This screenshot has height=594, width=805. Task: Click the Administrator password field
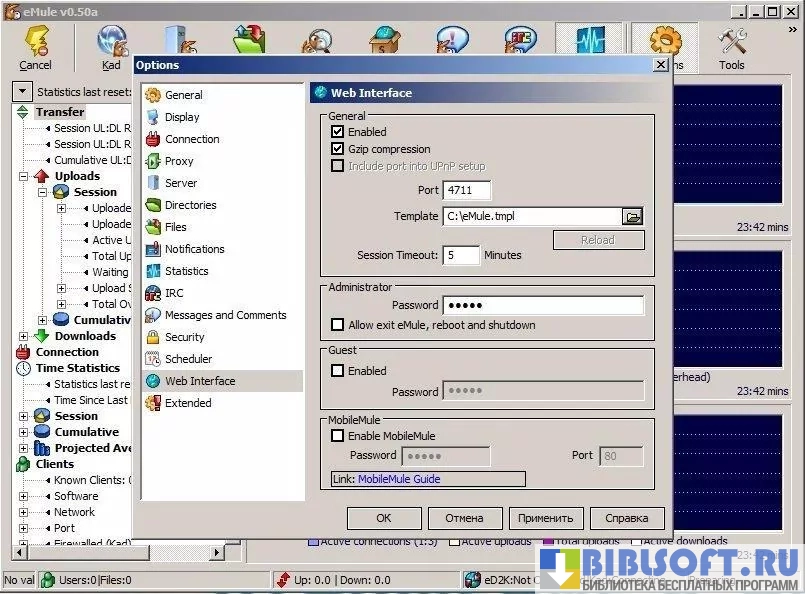click(x=543, y=305)
